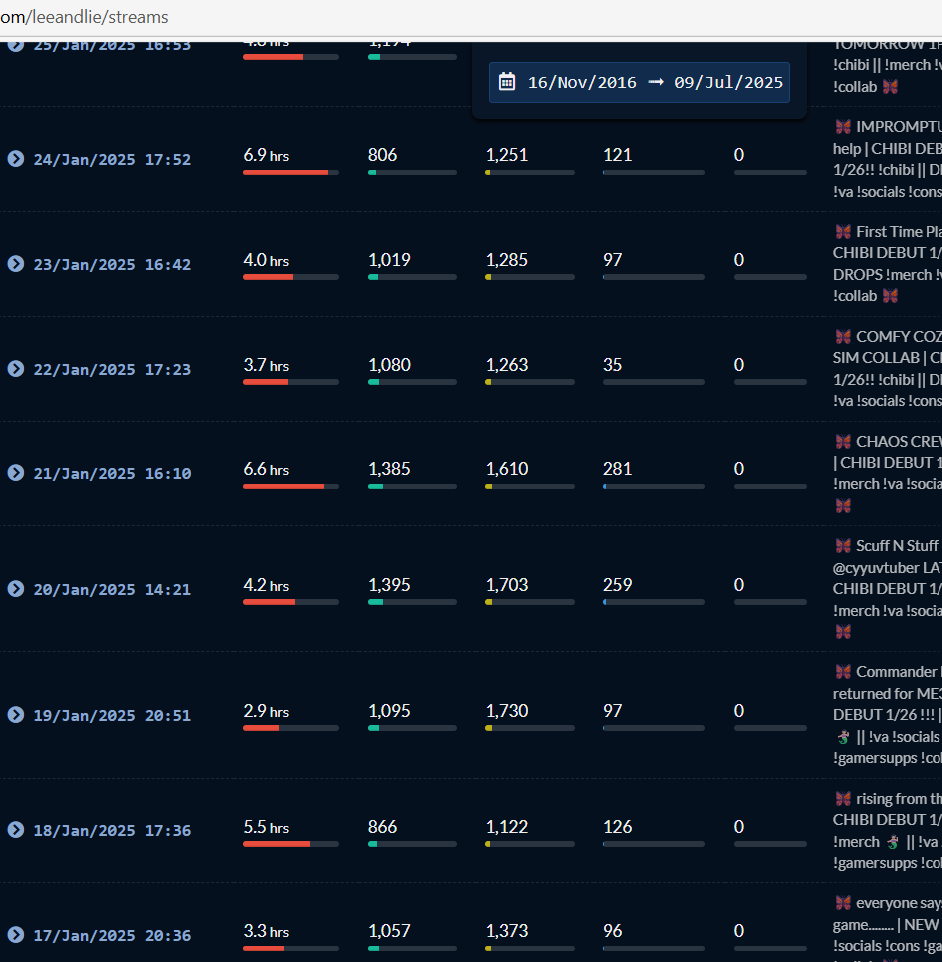Select the 1,395 average viewers value
Screen dimensions: 942x962
[390, 585]
